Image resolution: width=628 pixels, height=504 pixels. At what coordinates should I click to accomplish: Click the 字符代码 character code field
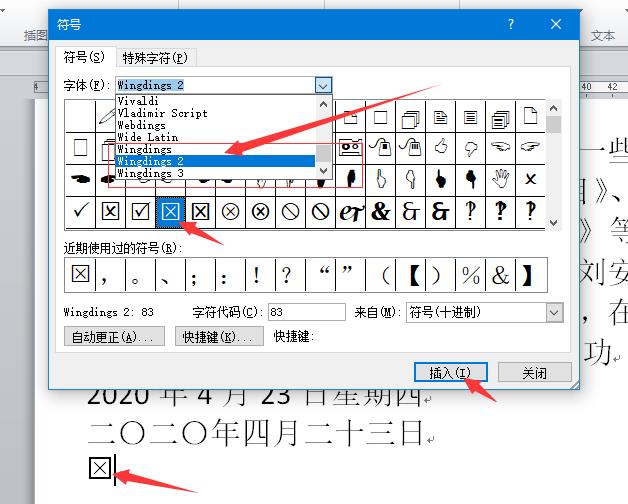(305, 313)
